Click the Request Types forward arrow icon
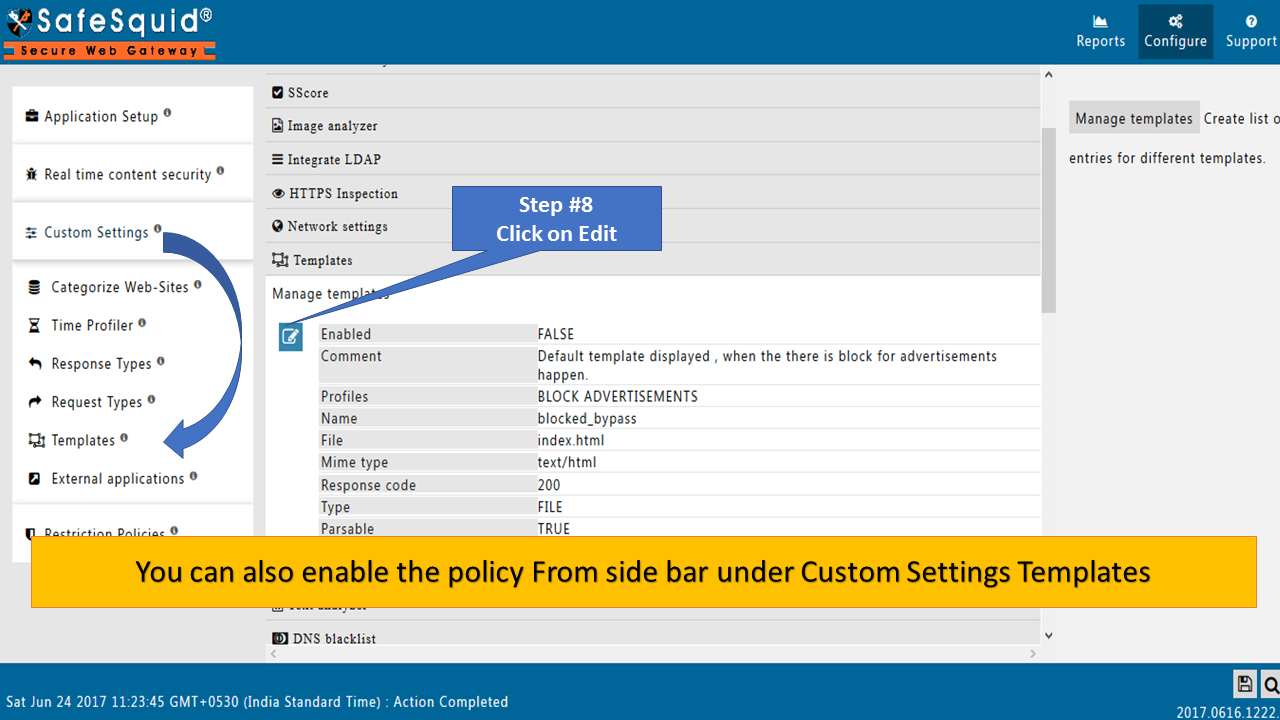Viewport: 1280px width, 720px height. 35,401
